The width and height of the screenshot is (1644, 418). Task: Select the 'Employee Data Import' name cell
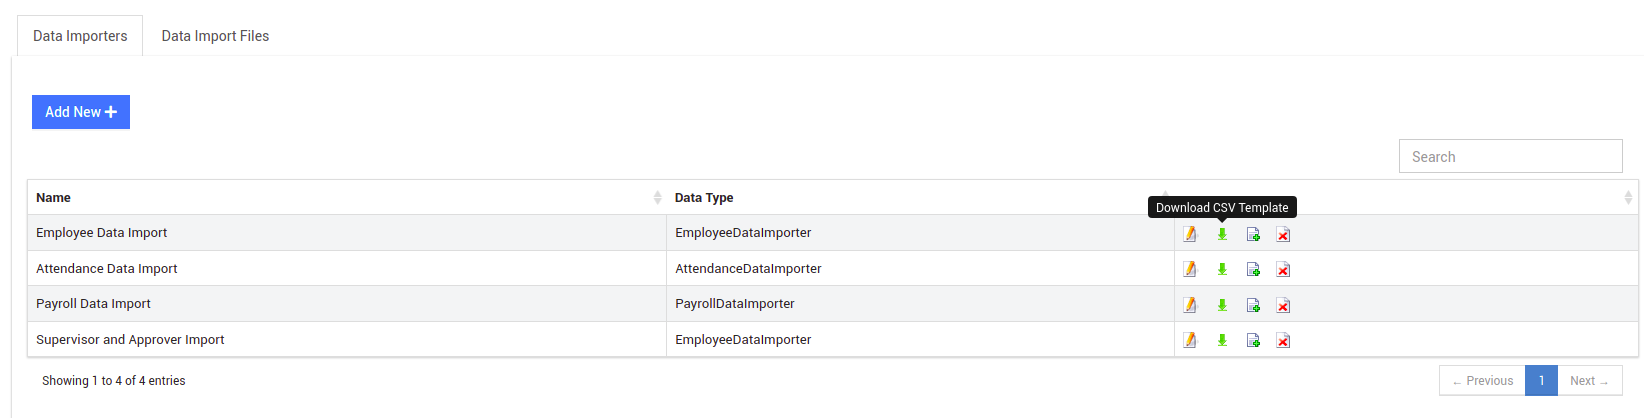pos(347,233)
